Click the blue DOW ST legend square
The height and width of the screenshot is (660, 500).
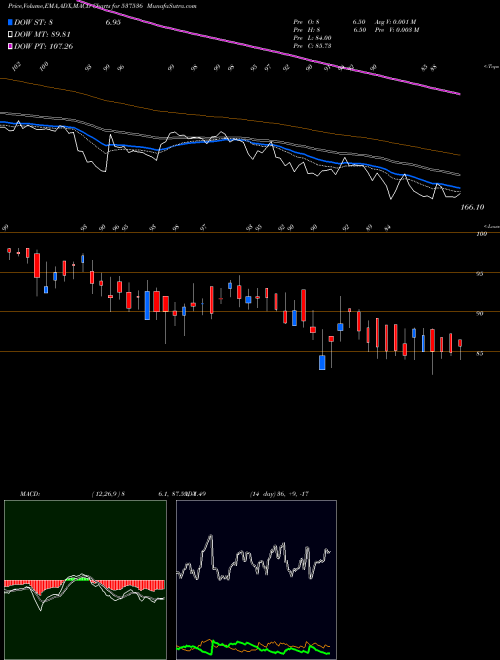click(x=10, y=22)
